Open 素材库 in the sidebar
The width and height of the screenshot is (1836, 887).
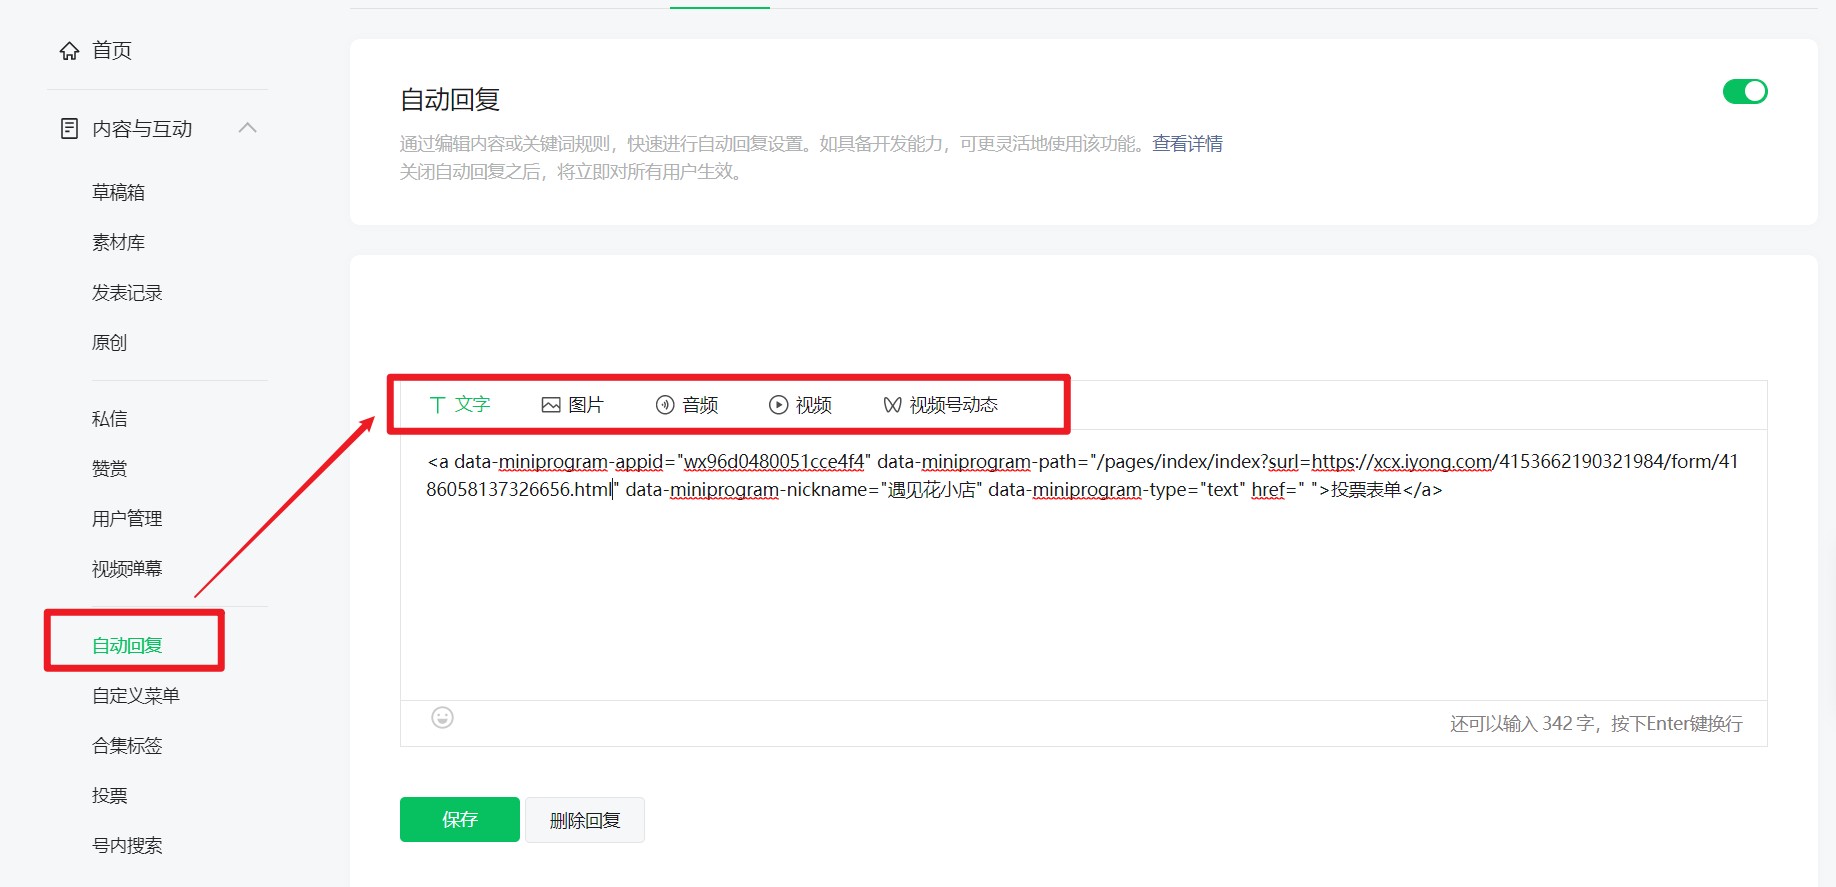click(x=118, y=242)
